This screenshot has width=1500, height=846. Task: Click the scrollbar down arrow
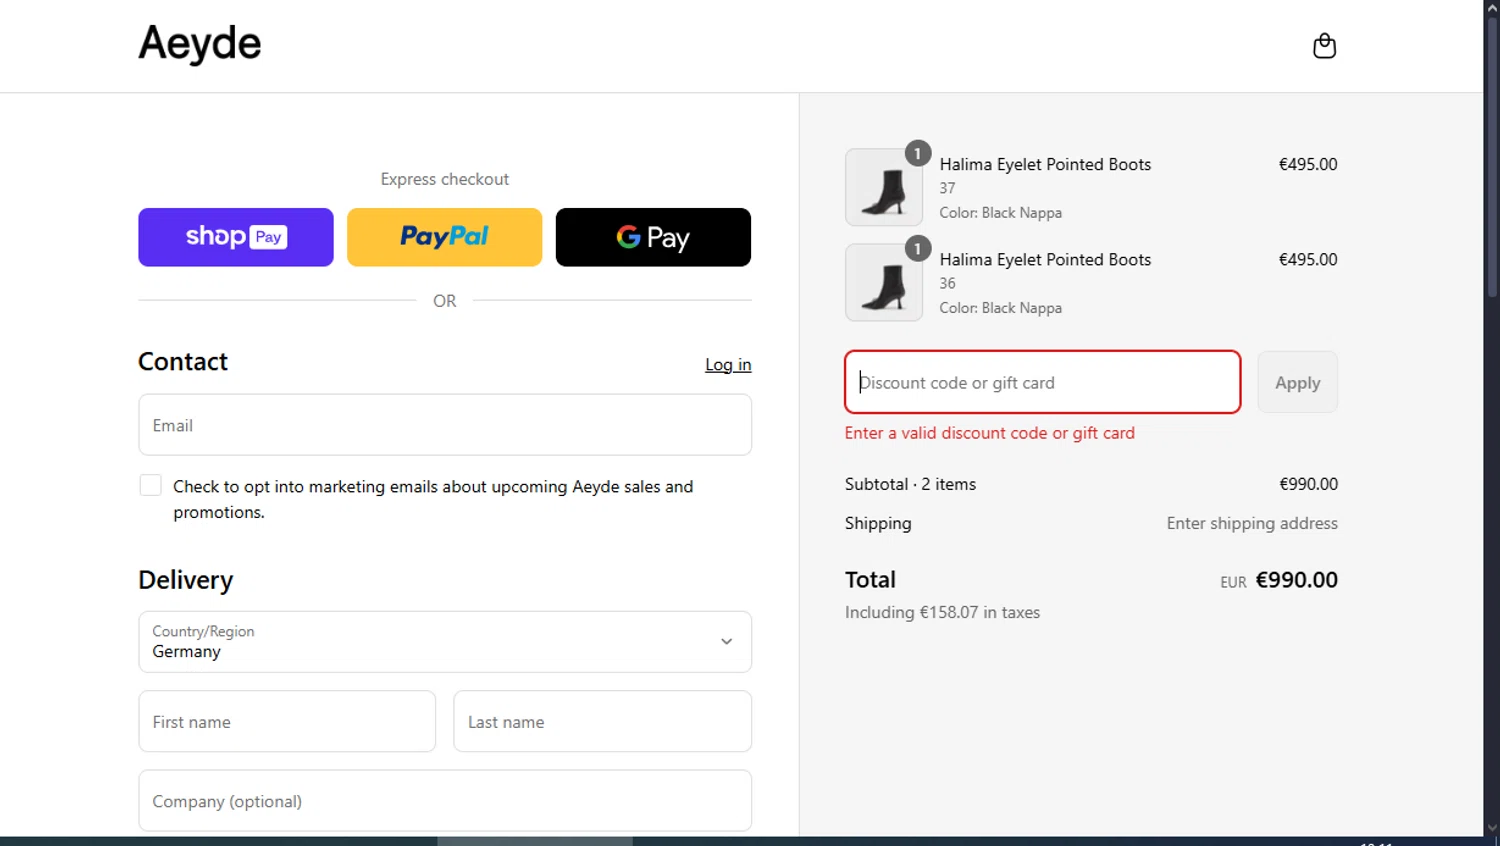(x=1492, y=828)
